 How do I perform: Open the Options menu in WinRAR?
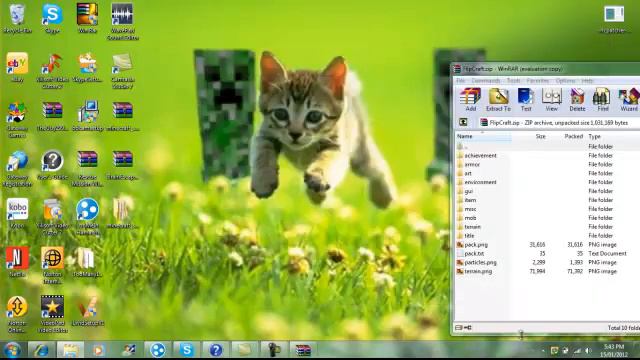[x=565, y=81]
